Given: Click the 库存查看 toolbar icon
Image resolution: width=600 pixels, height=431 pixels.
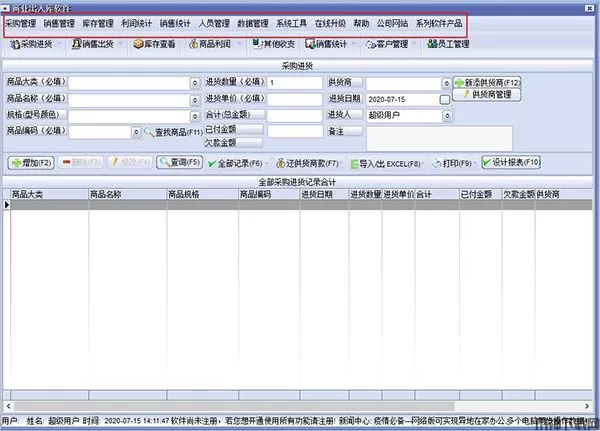Looking at the screenshot, I should click(138, 45).
